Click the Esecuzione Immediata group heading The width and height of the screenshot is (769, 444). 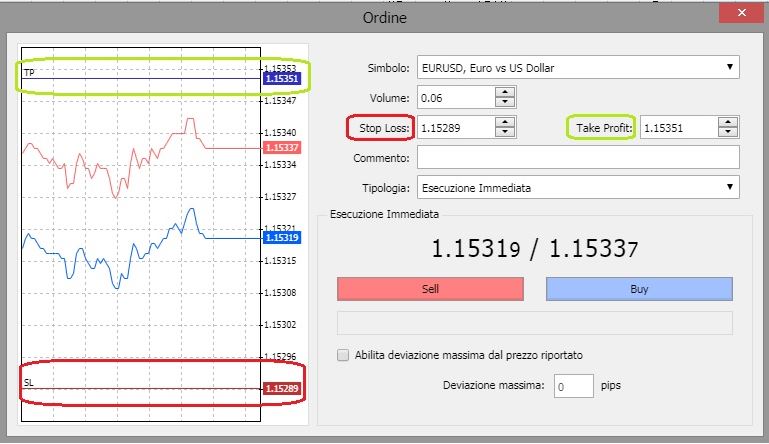coord(384,214)
